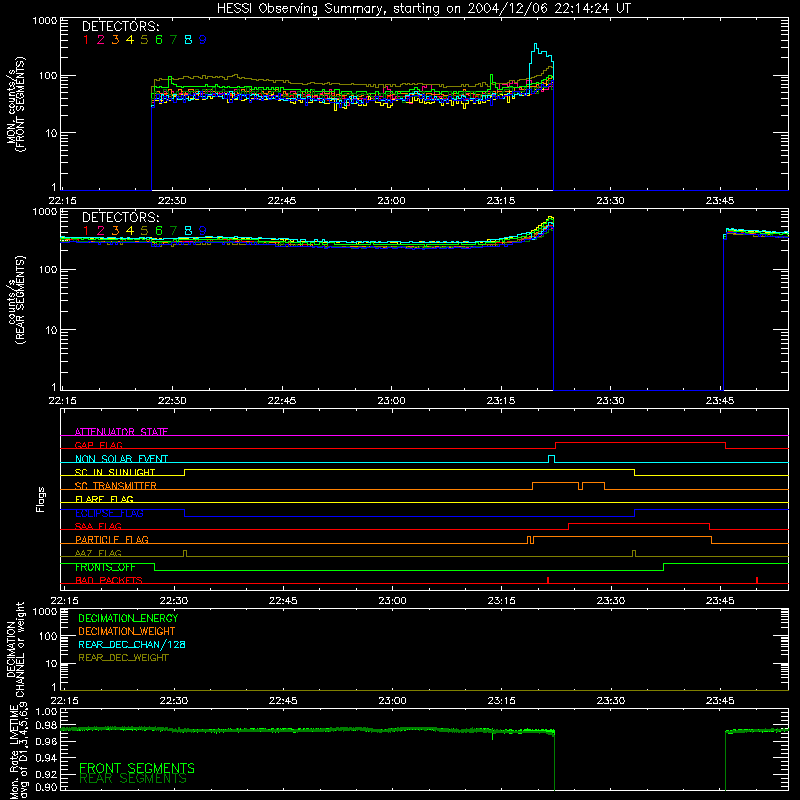Select green detector 6 in rear segments legend

(x=159, y=231)
